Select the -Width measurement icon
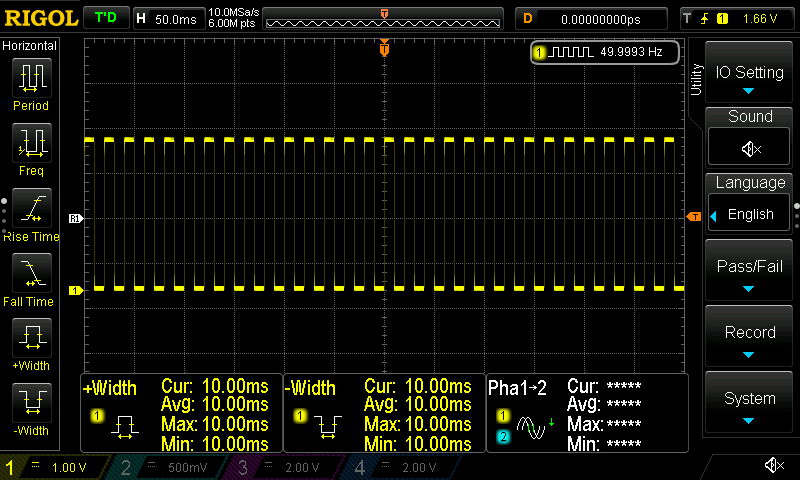The height and width of the screenshot is (480, 800). (x=31, y=403)
